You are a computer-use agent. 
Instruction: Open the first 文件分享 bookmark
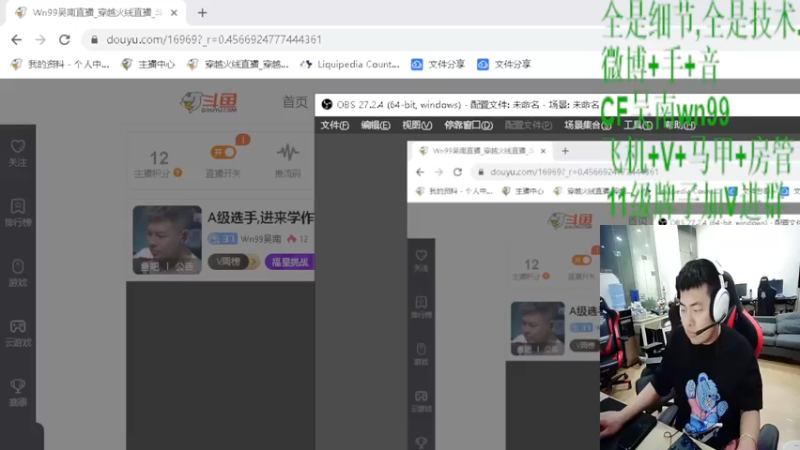pos(438,64)
